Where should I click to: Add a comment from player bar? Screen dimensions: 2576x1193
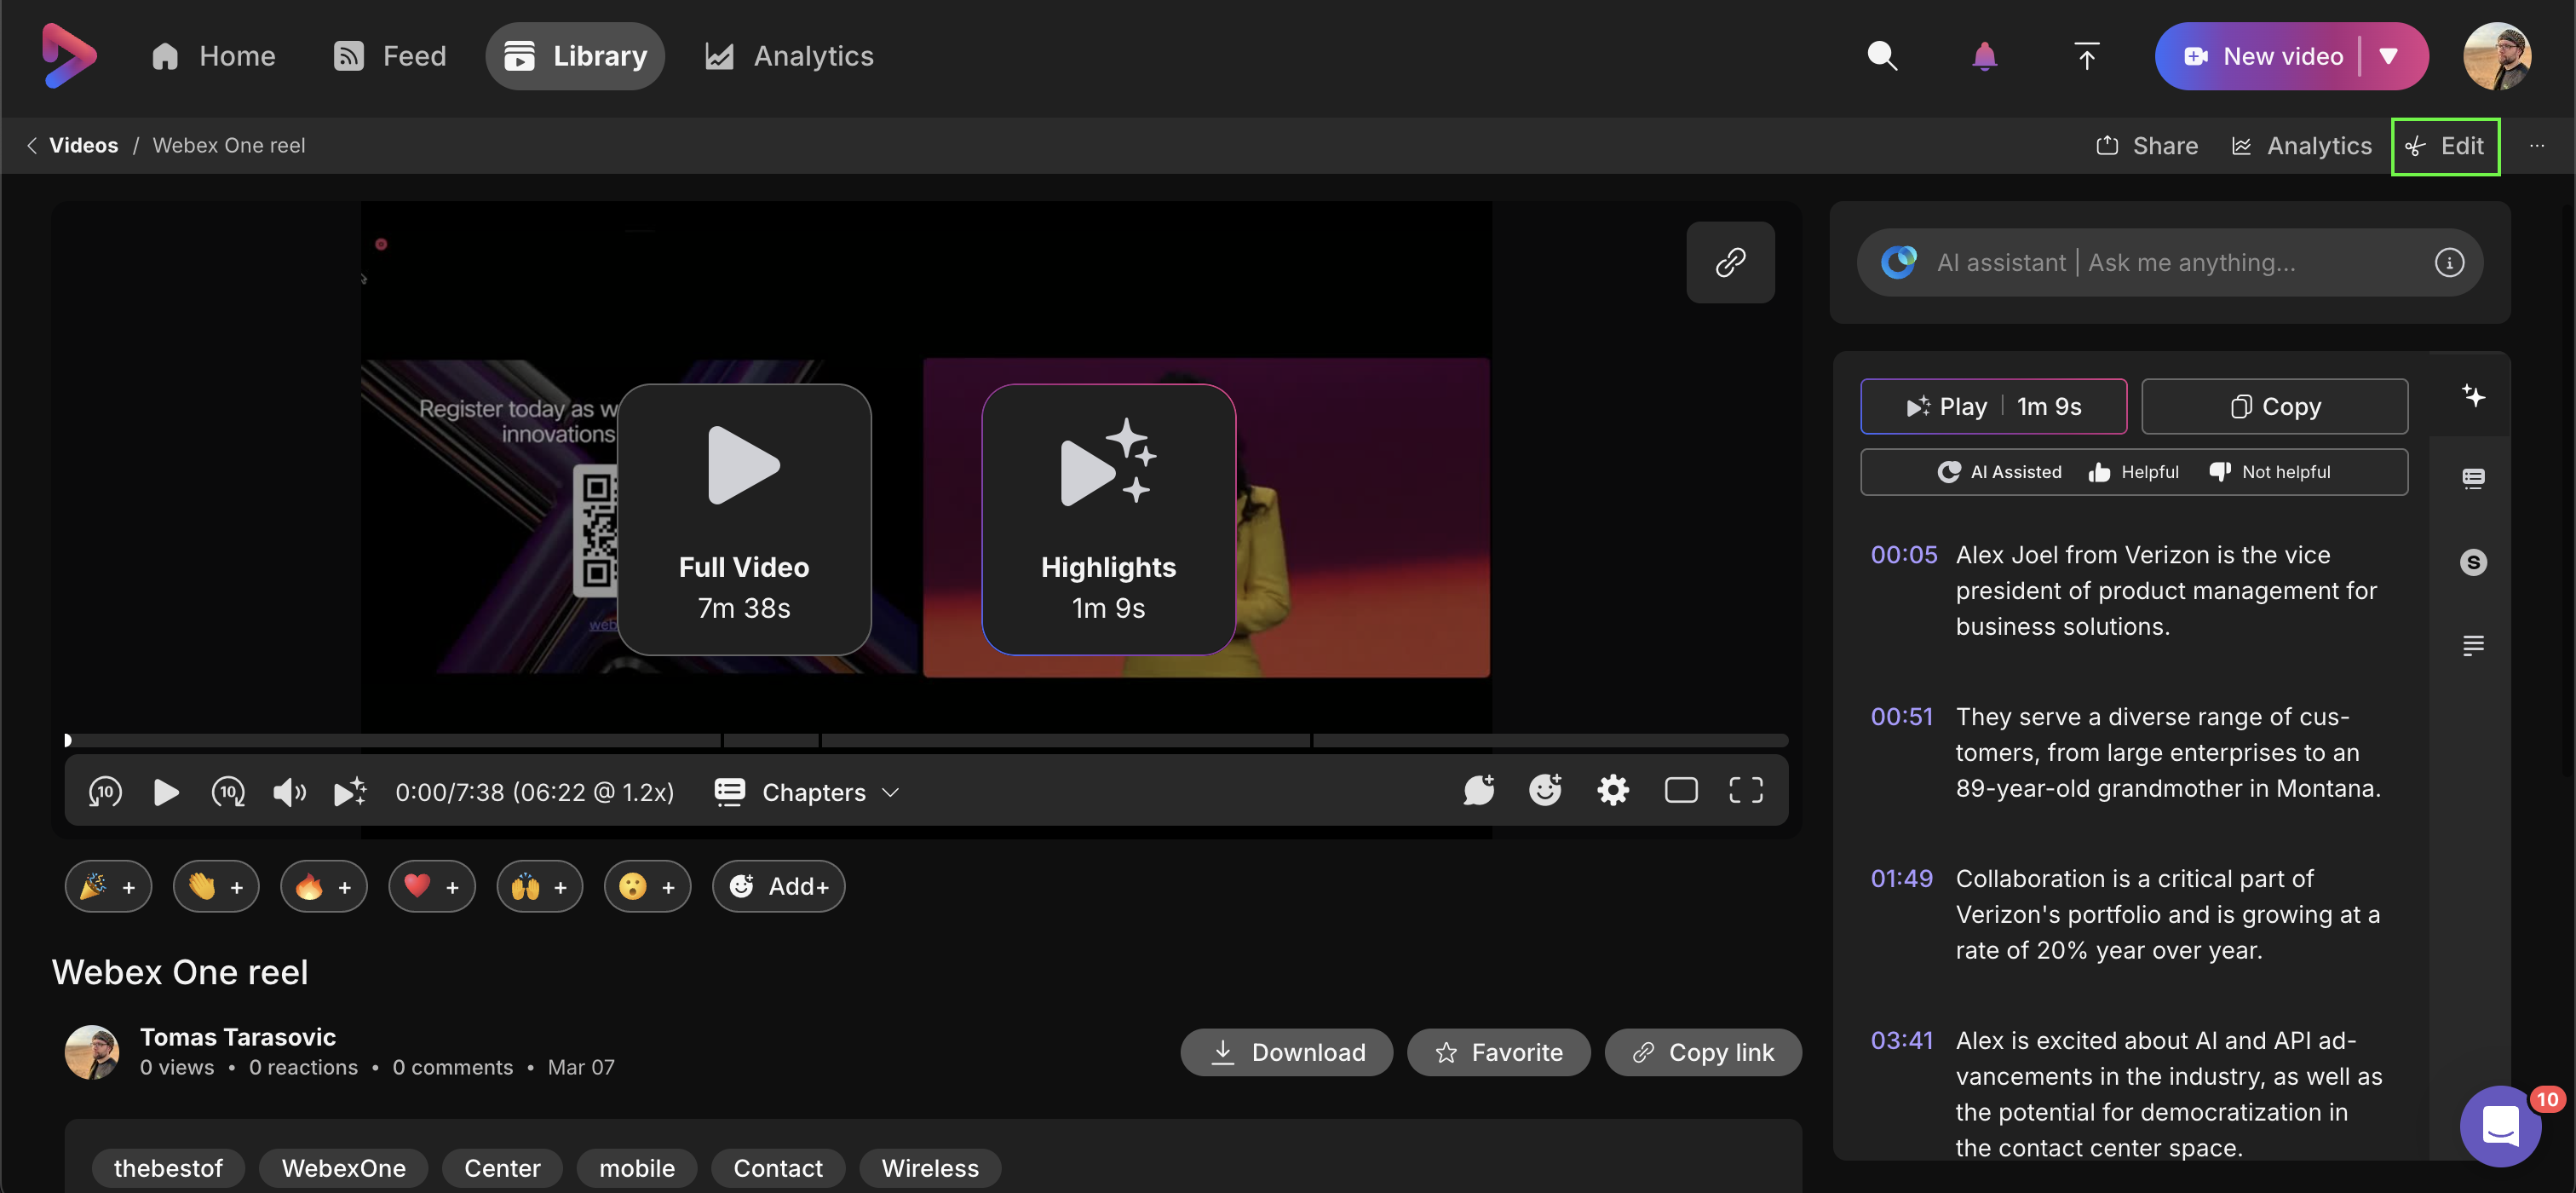click(1478, 790)
